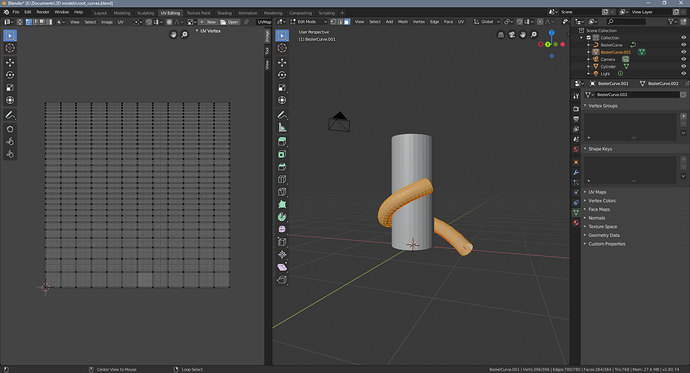Choose the Spin tool
Viewport: 690px width, 373px height.
282,217
